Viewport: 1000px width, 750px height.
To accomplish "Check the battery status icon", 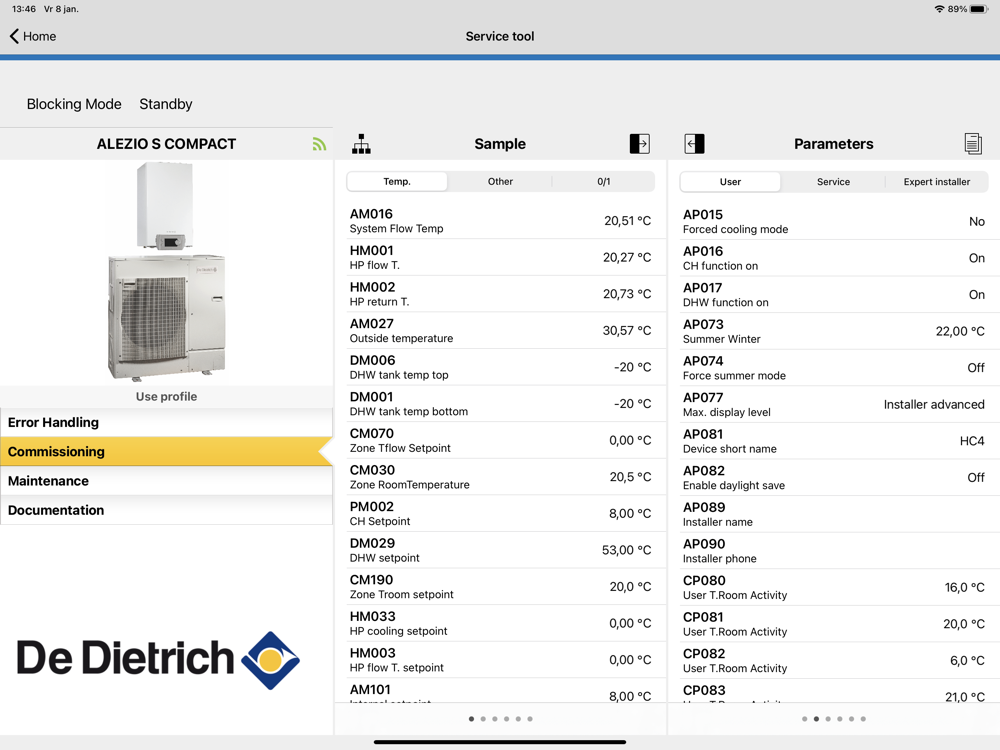I will (979, 9).
